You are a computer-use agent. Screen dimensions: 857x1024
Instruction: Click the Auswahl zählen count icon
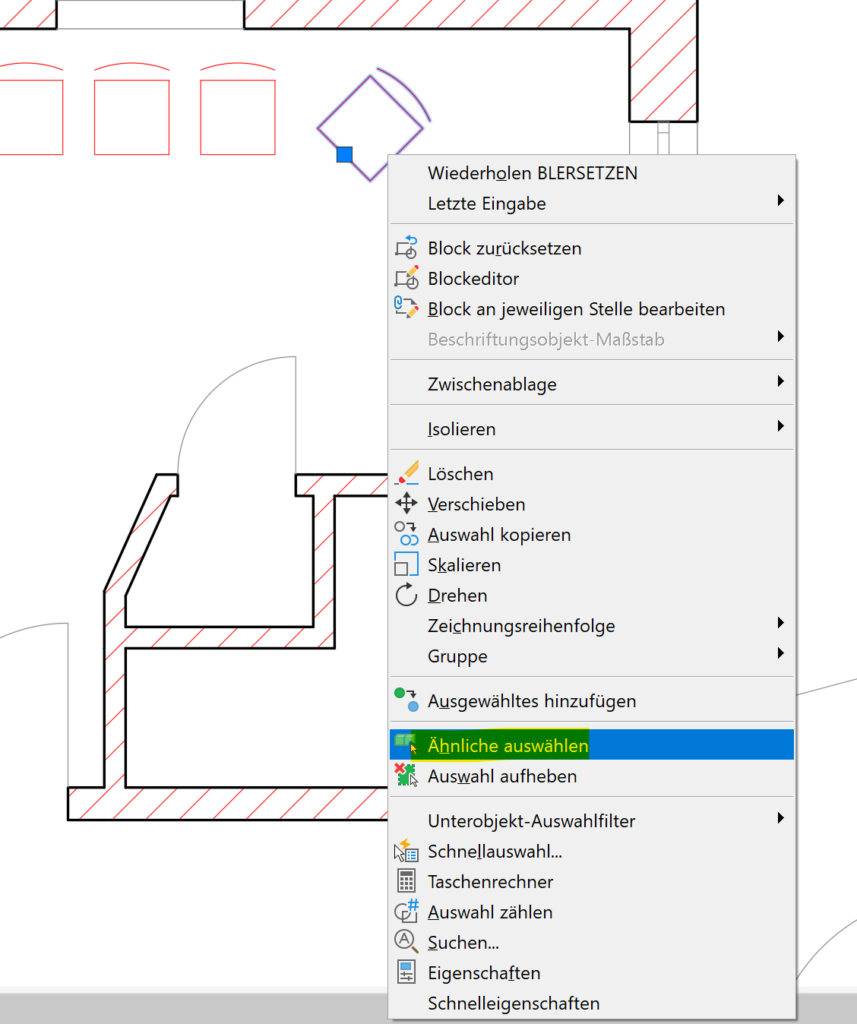pos(406,912)
